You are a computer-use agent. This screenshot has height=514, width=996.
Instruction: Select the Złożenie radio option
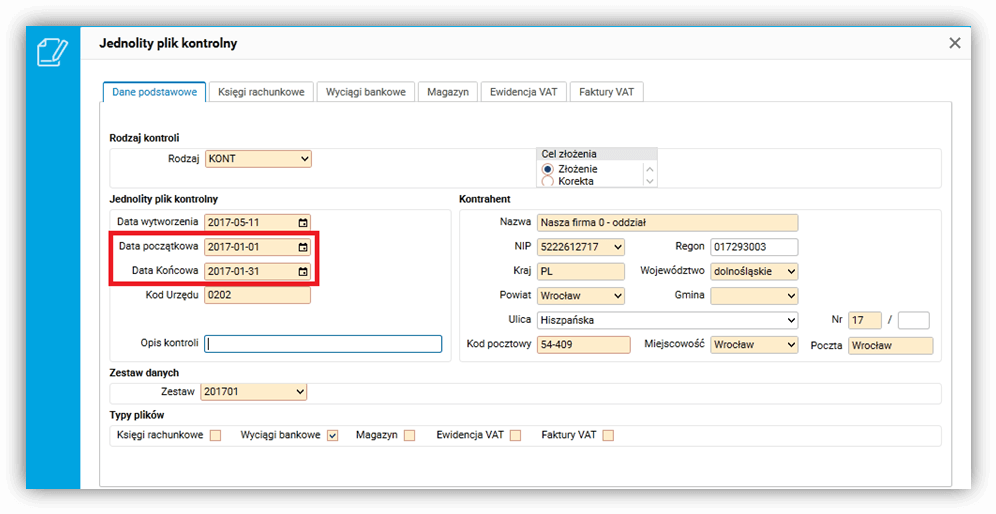[x=548, y=169]
